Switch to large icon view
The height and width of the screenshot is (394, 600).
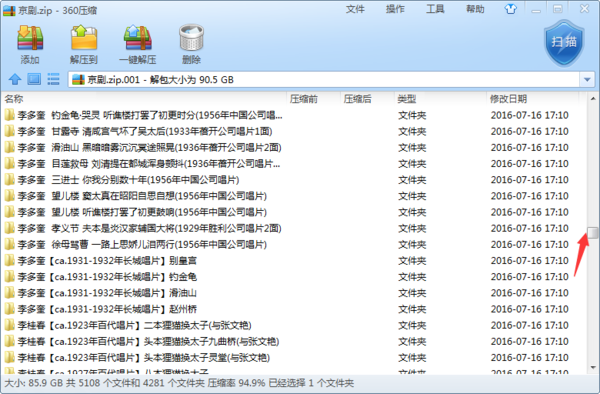[34, 79]
